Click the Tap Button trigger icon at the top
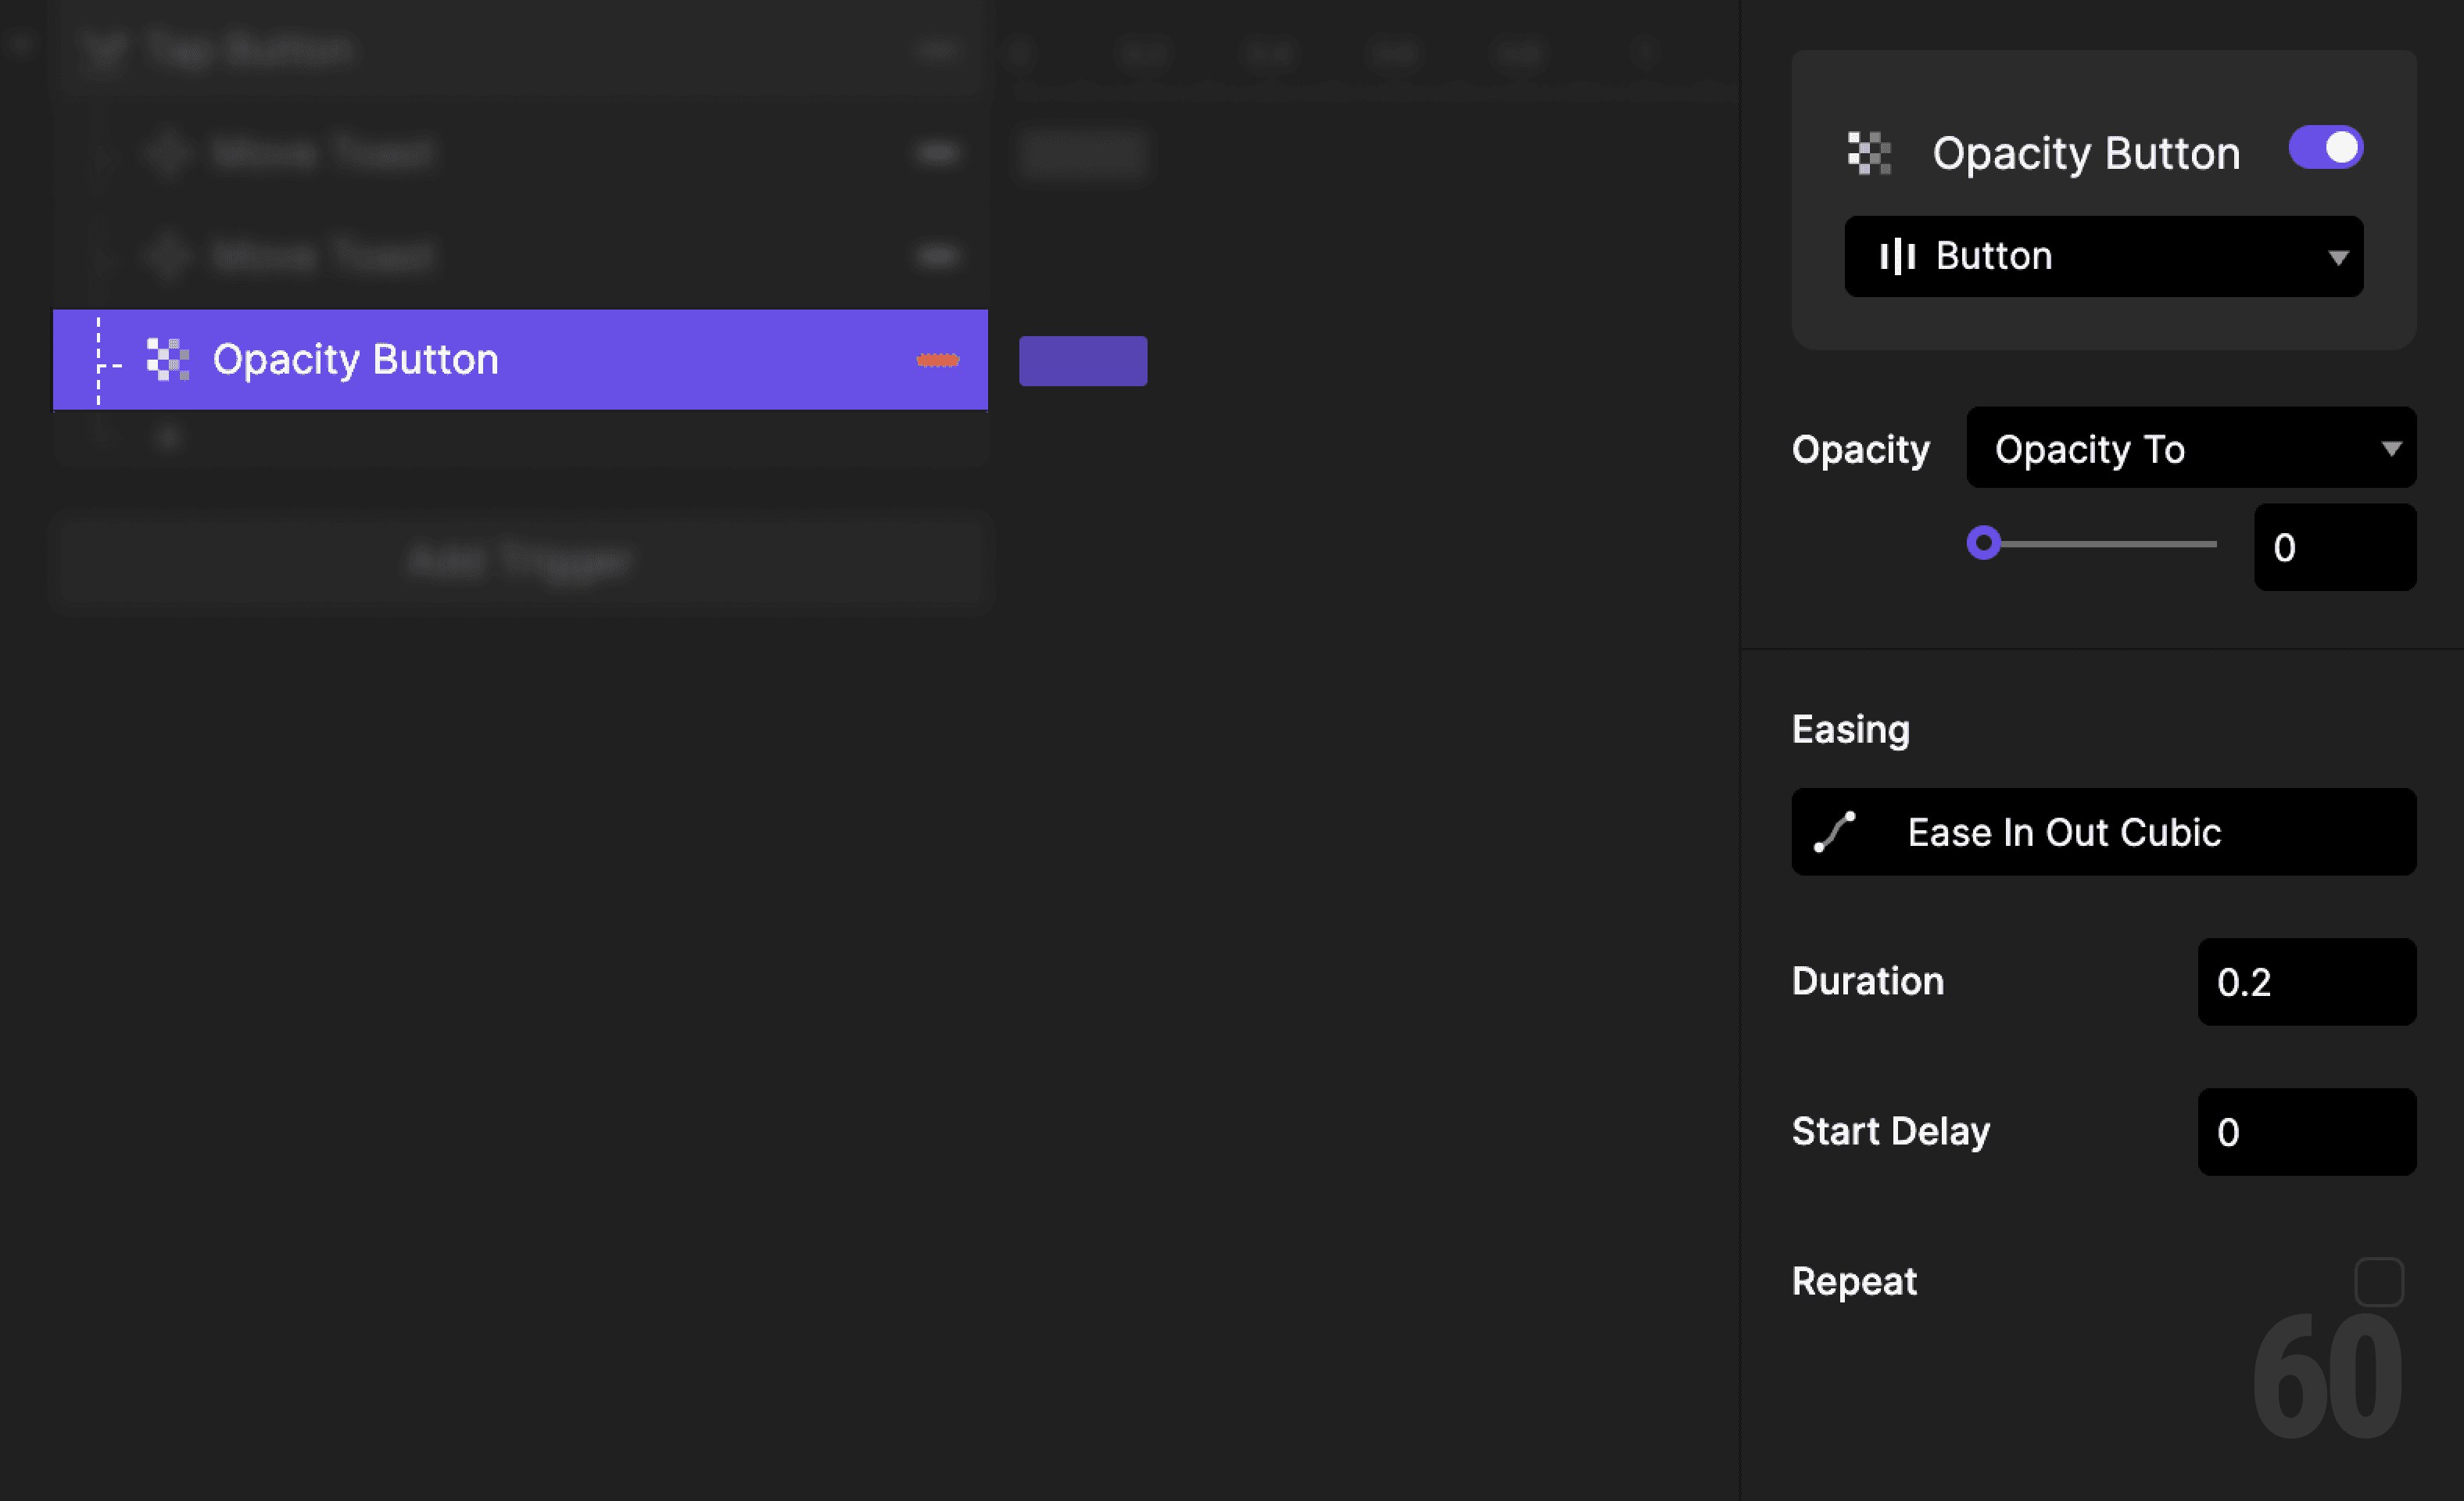 point(107,49)
